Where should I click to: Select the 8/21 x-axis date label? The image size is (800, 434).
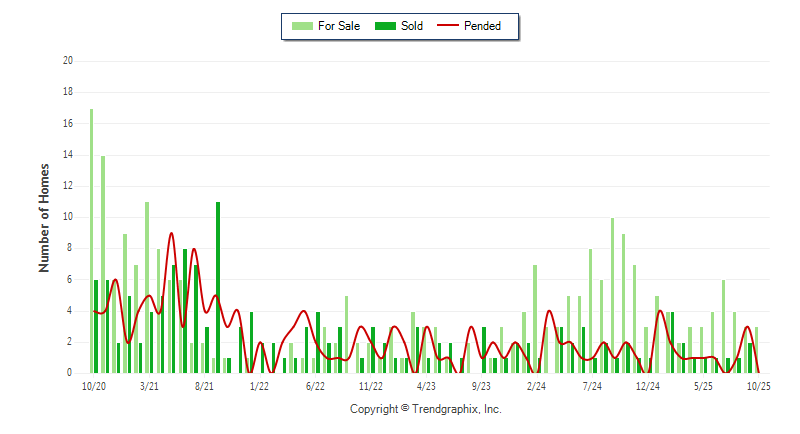pyautogui.click(x=204, y=386)
